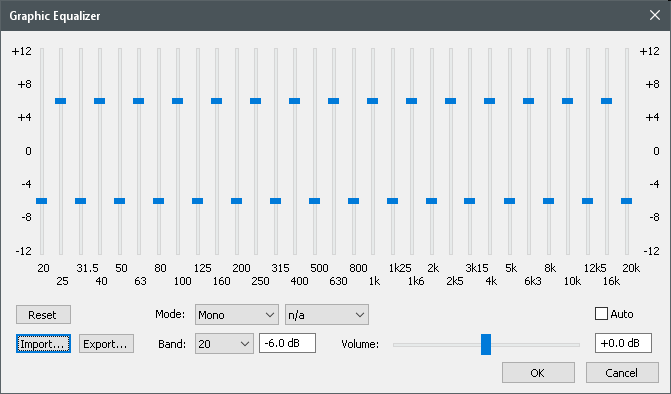
Task: Click the 500 Hz band slider handle
Action: pyautogui.click(x=315, y=201)
